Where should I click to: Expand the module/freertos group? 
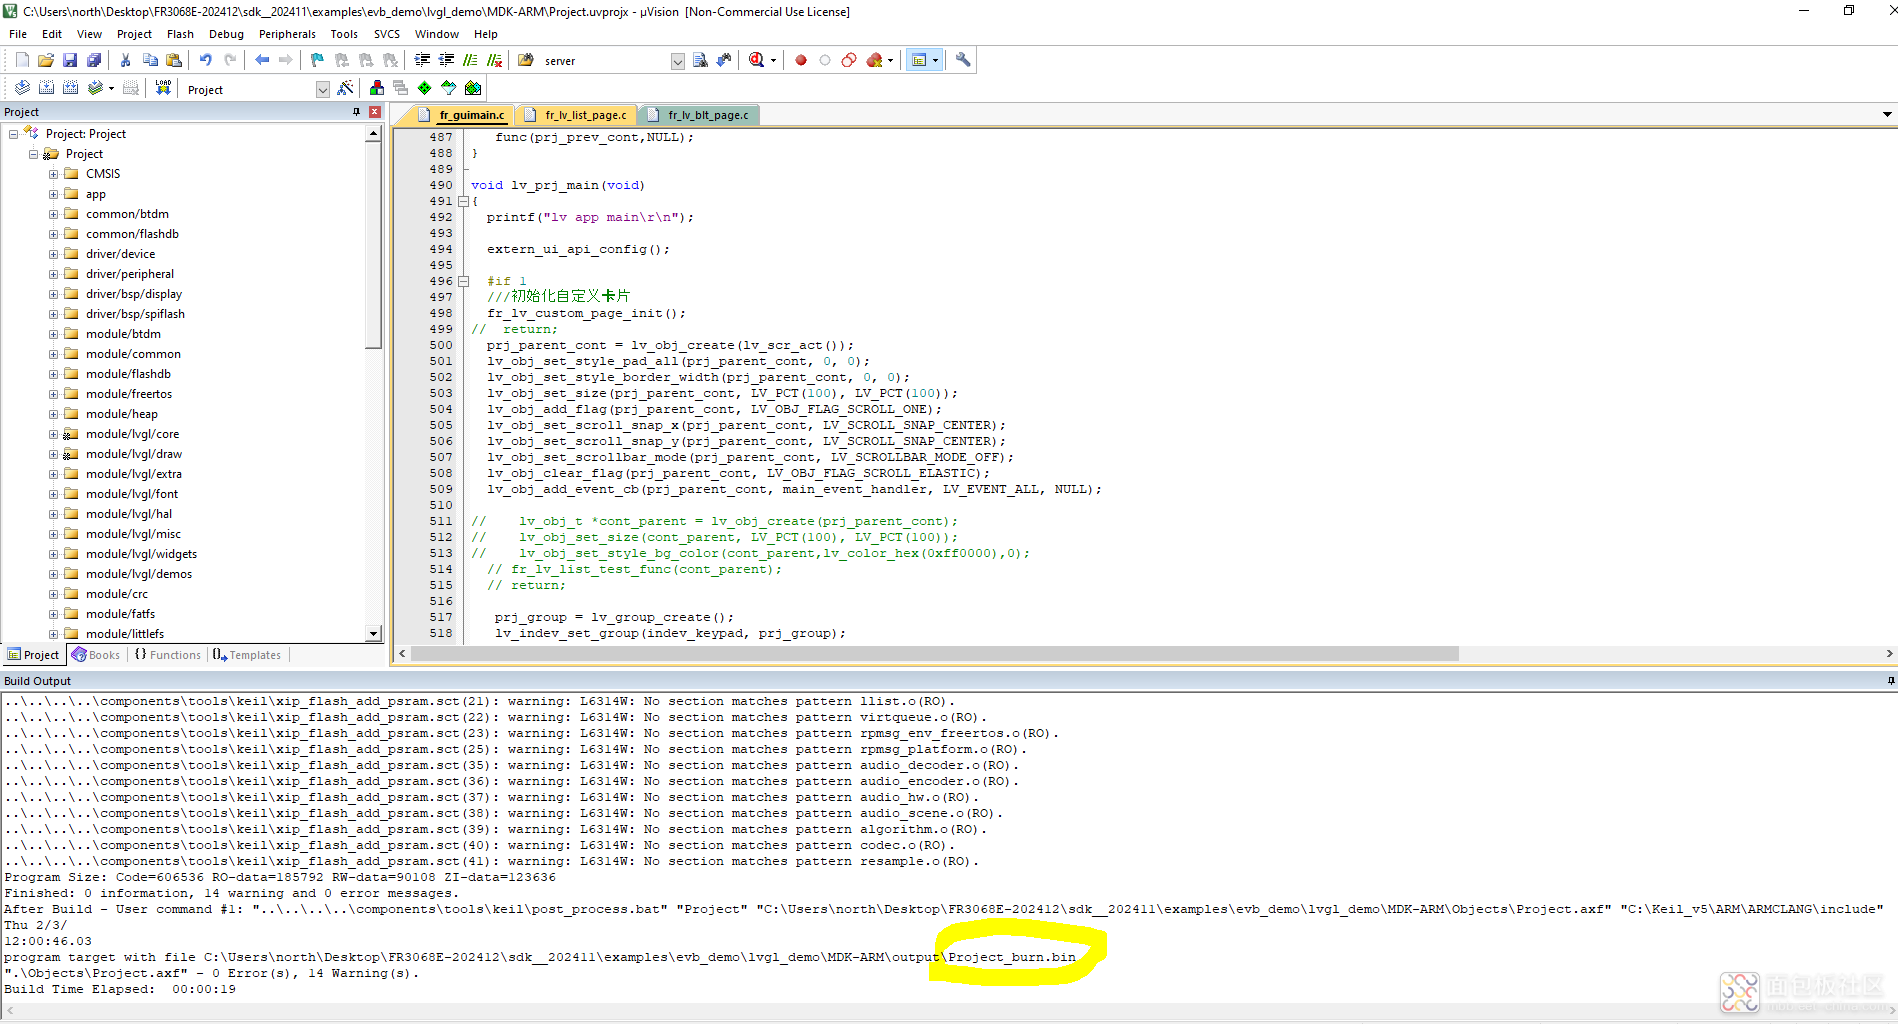tap(53, 393)
